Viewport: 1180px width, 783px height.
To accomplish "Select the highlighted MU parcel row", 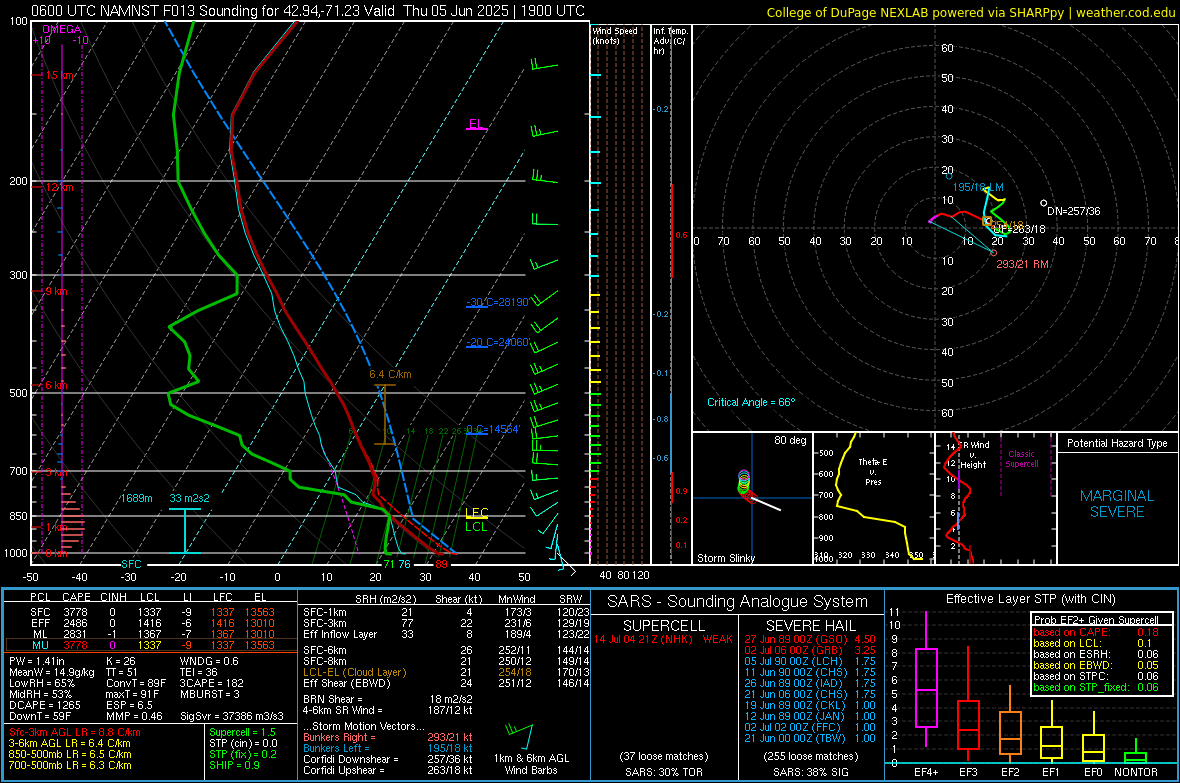I will click(151, 644).
